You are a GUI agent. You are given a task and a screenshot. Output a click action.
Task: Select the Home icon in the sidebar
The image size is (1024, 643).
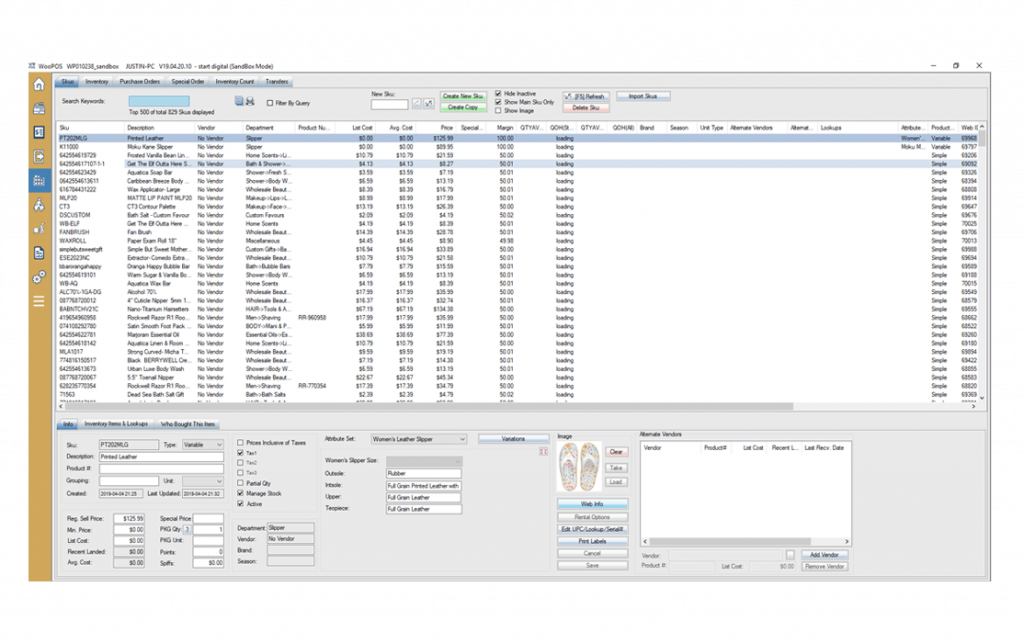[41, 87]
